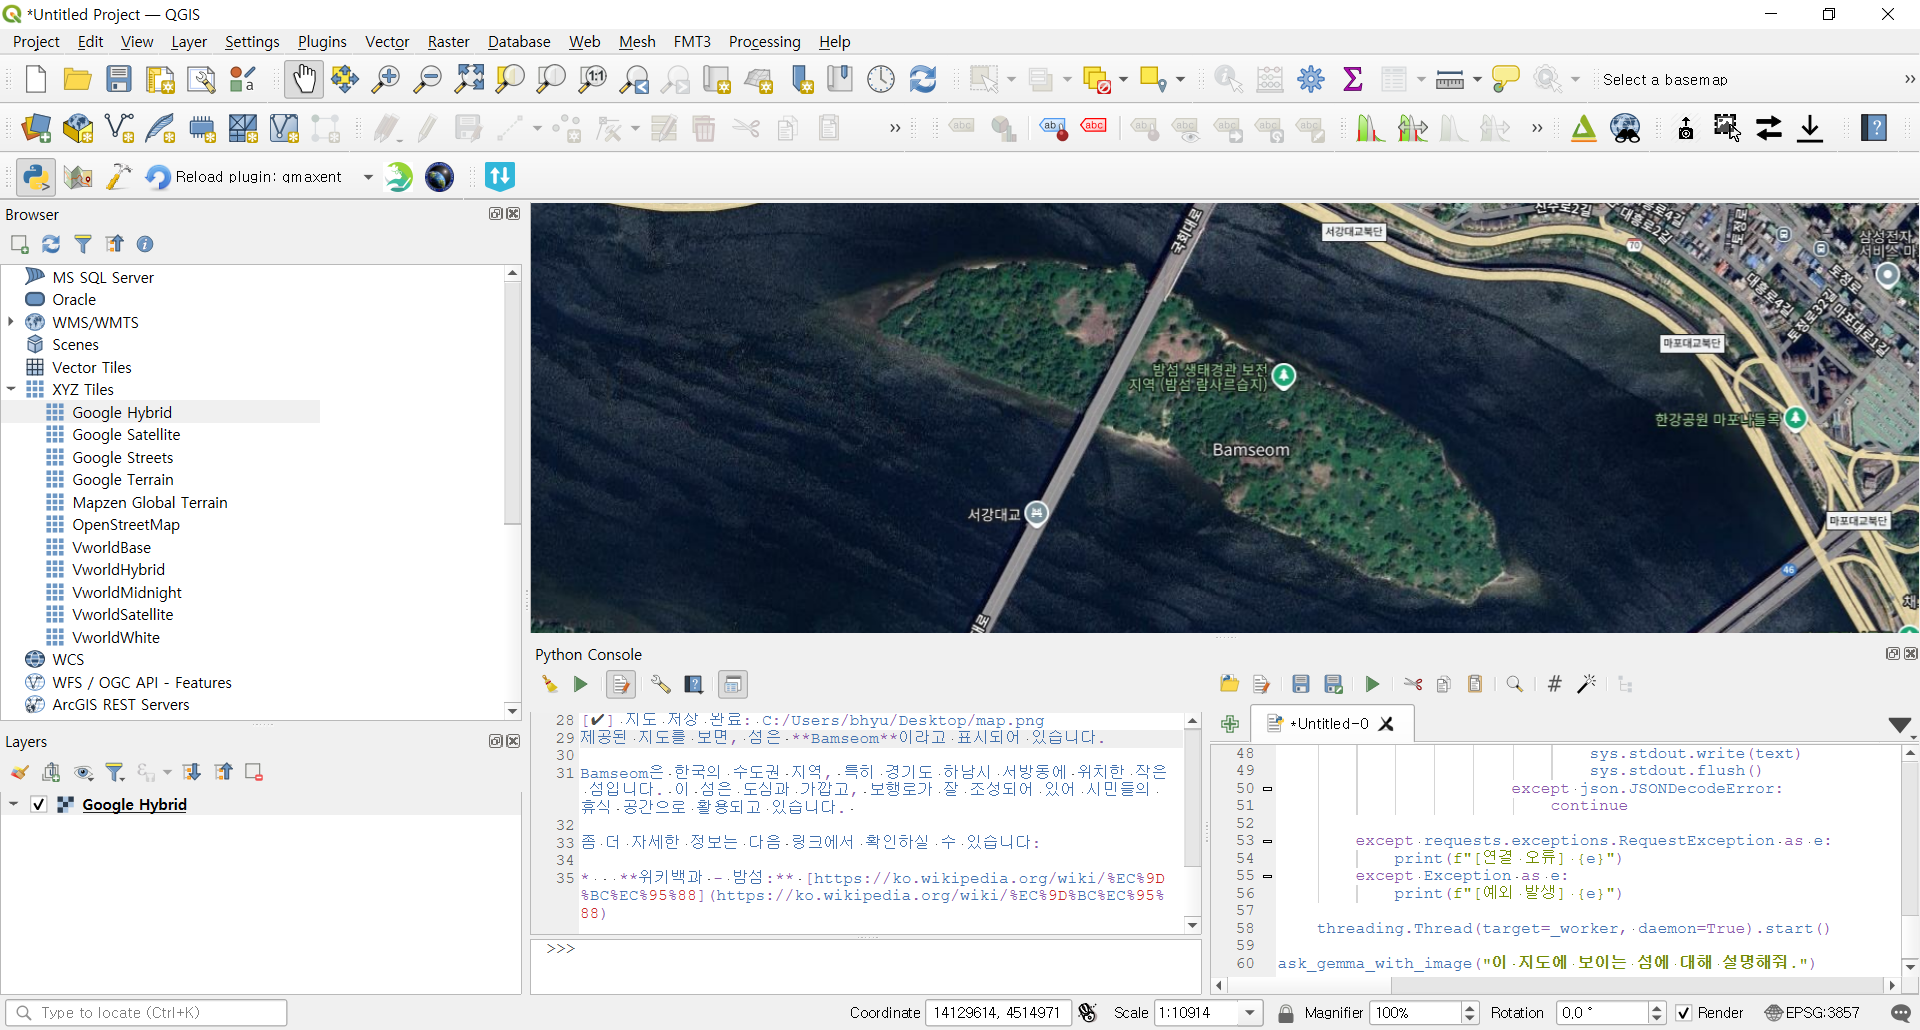Open Statistical Summary sigma icon
The width and height of the screenshot is (1920, 1030).
point(1352,79)
